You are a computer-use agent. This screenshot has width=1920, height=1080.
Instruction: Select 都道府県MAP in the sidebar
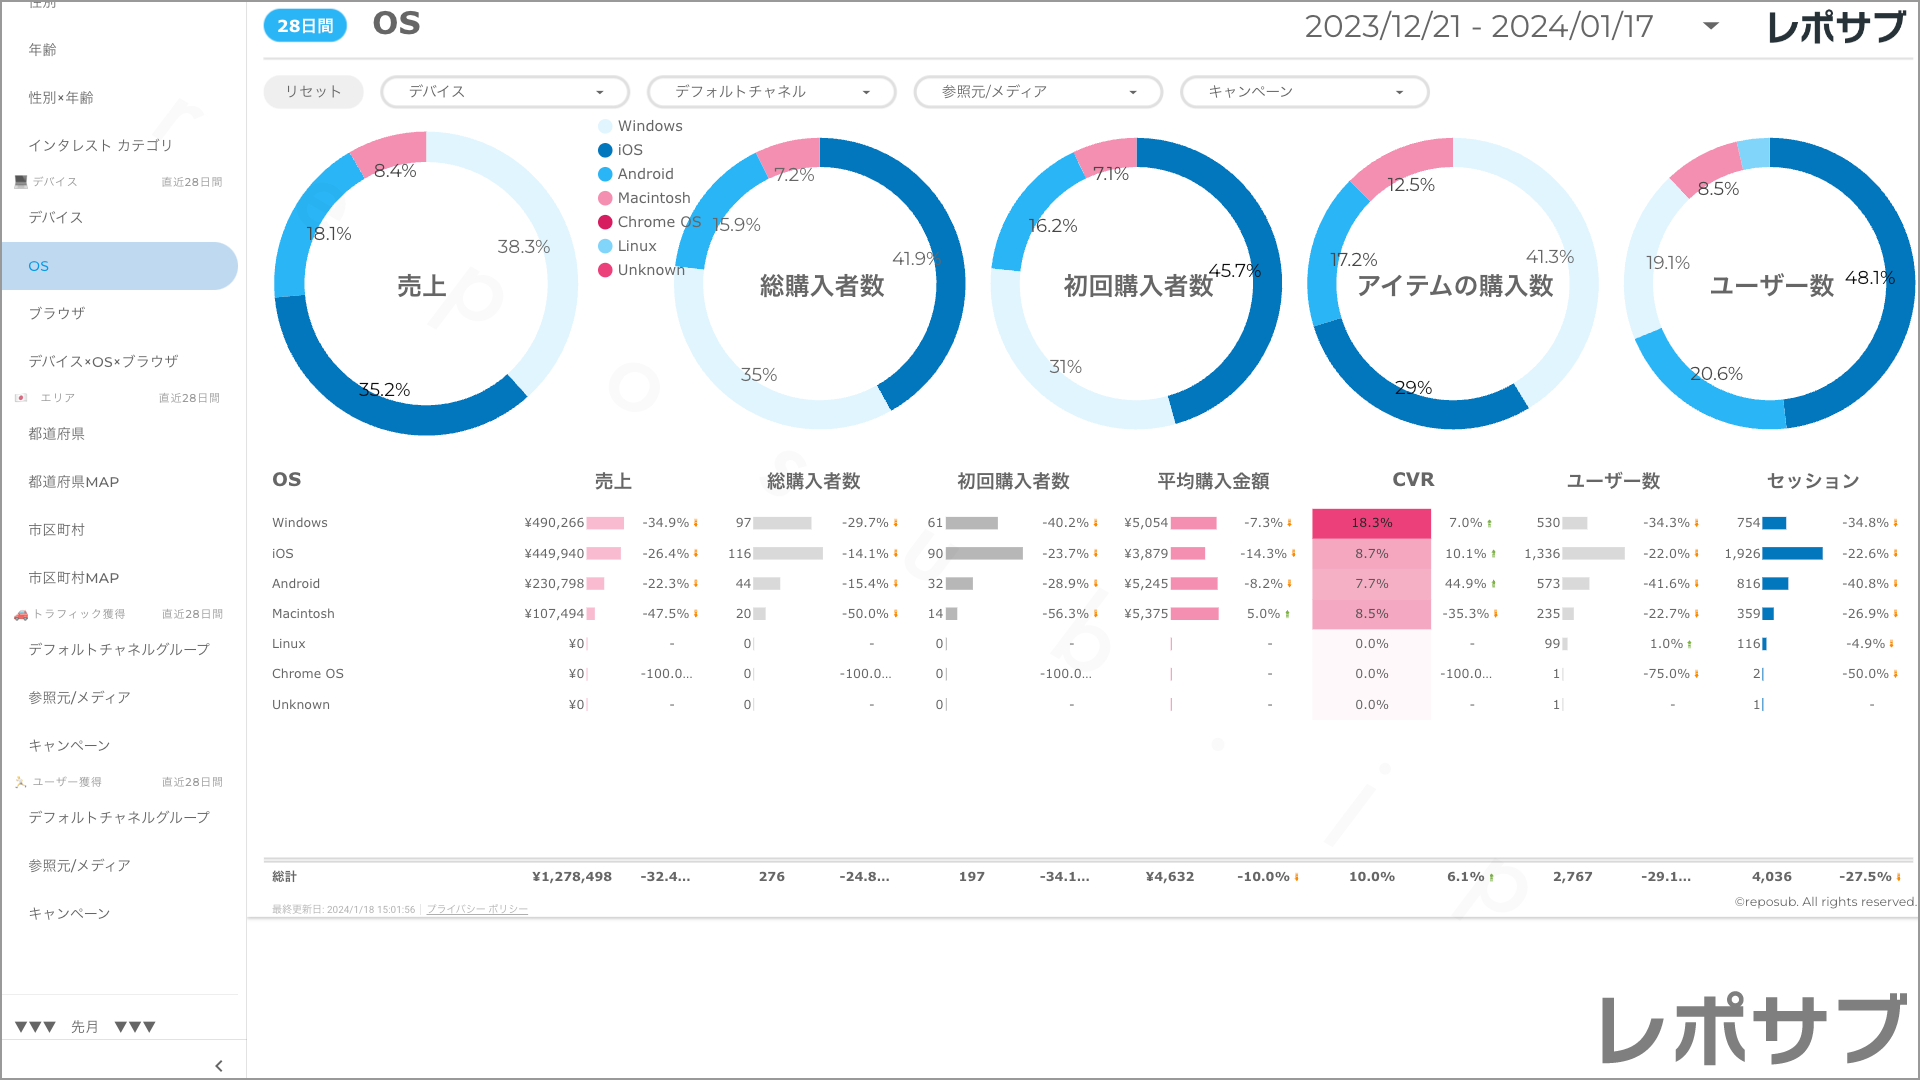pos(74,482)
